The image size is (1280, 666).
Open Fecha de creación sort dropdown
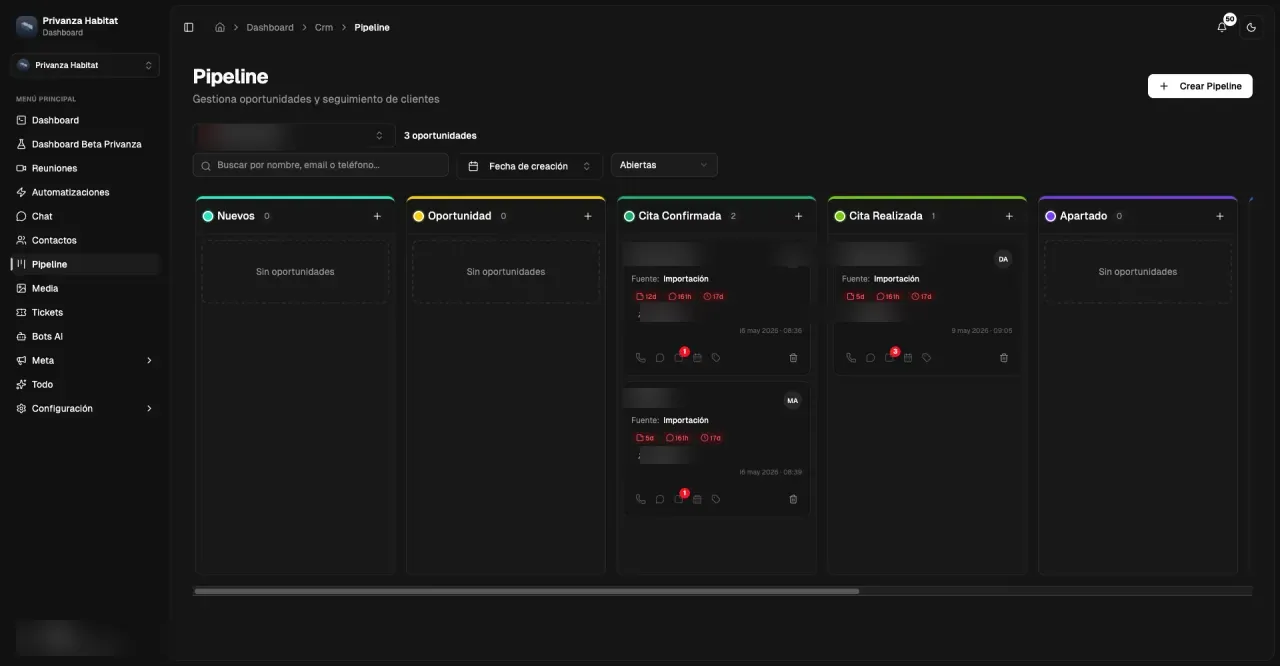tap(530, 166)
